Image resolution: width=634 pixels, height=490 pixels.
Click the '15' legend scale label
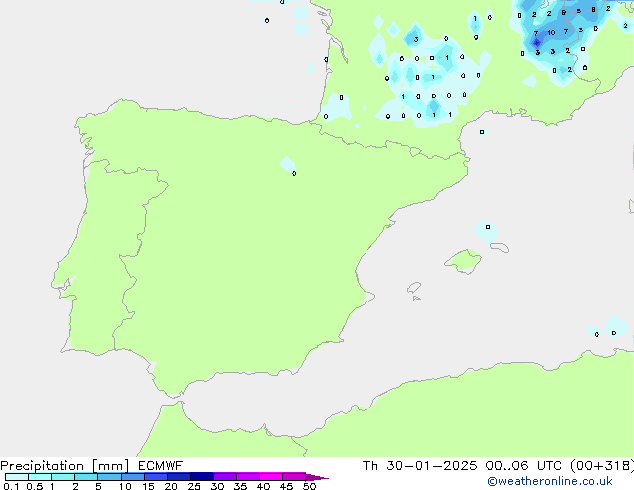pyautogui.click(x=148, y=486)
